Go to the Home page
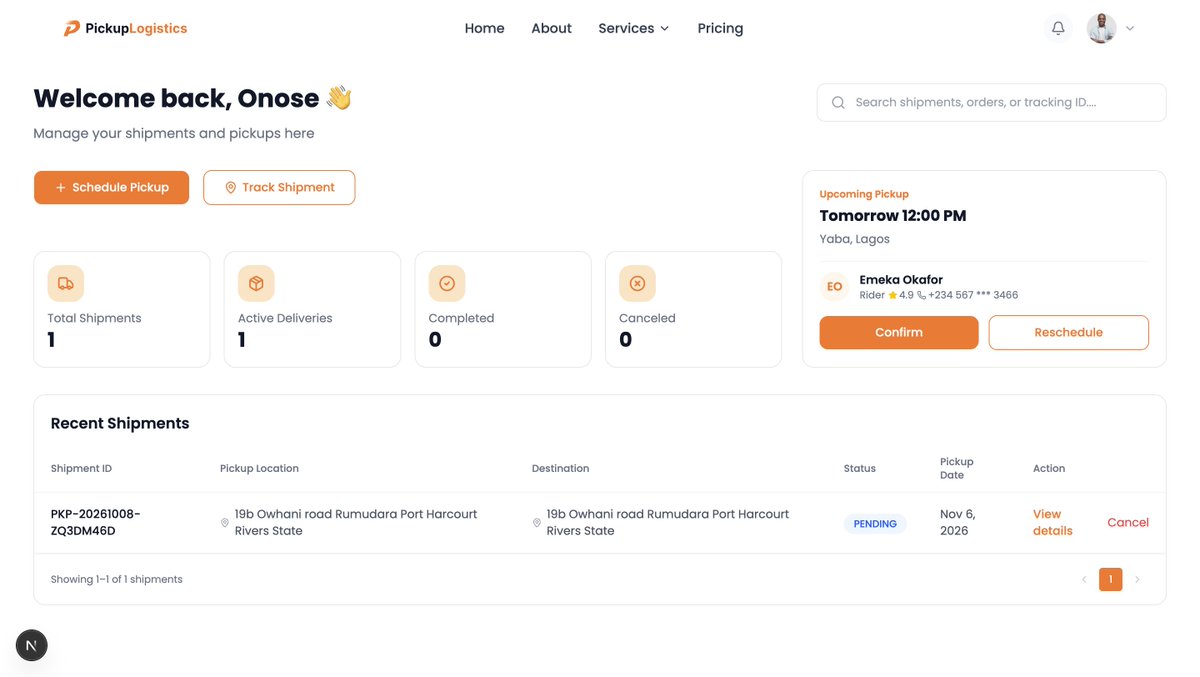1200x677 pixels. pyautogui.click(x=484, y=28)
